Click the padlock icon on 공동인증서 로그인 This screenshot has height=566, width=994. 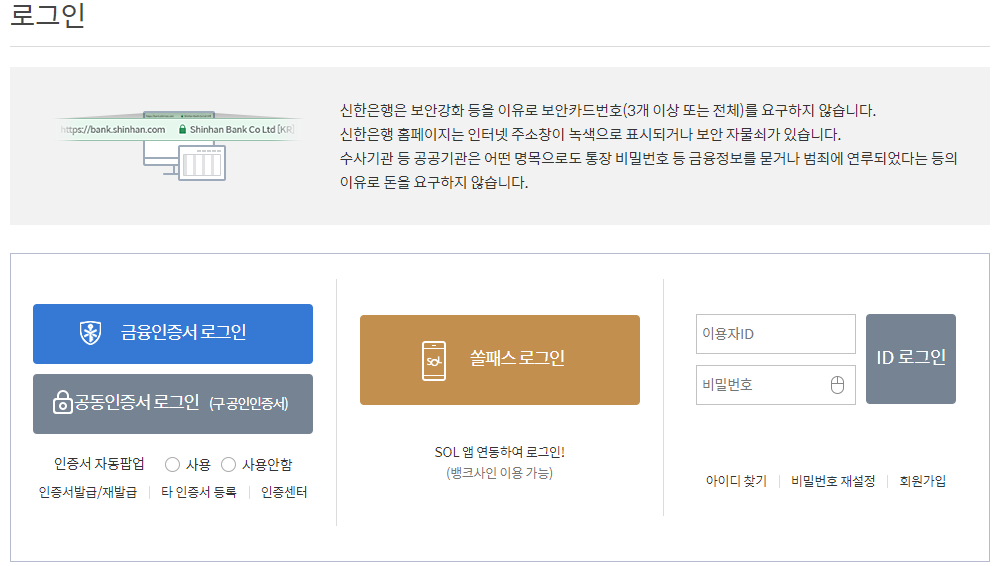click(x=62, y=402)
